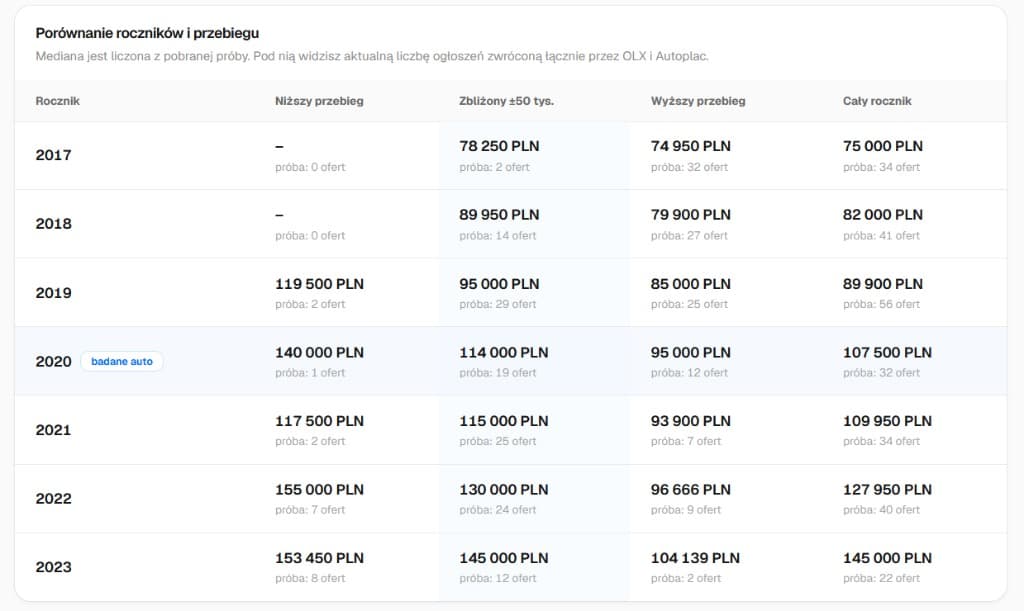Image resolution: width=1024 pixels, height=611 pixels.
Task: Click the 89 950 PLN value for 2018
Action: 499,215
